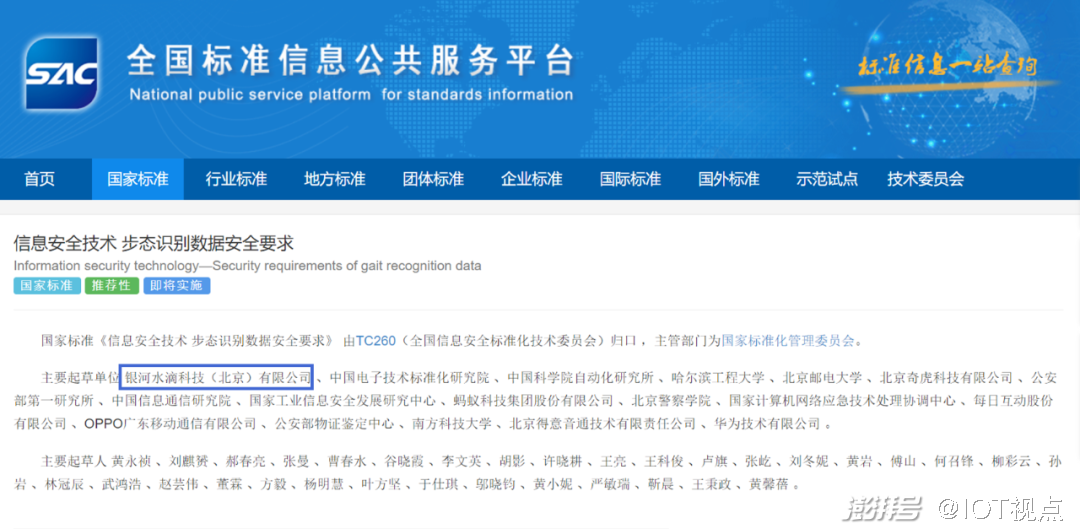The image size is (1080, 529).
Task: Select the 国外标准 menu item
Action: [729, 179]
